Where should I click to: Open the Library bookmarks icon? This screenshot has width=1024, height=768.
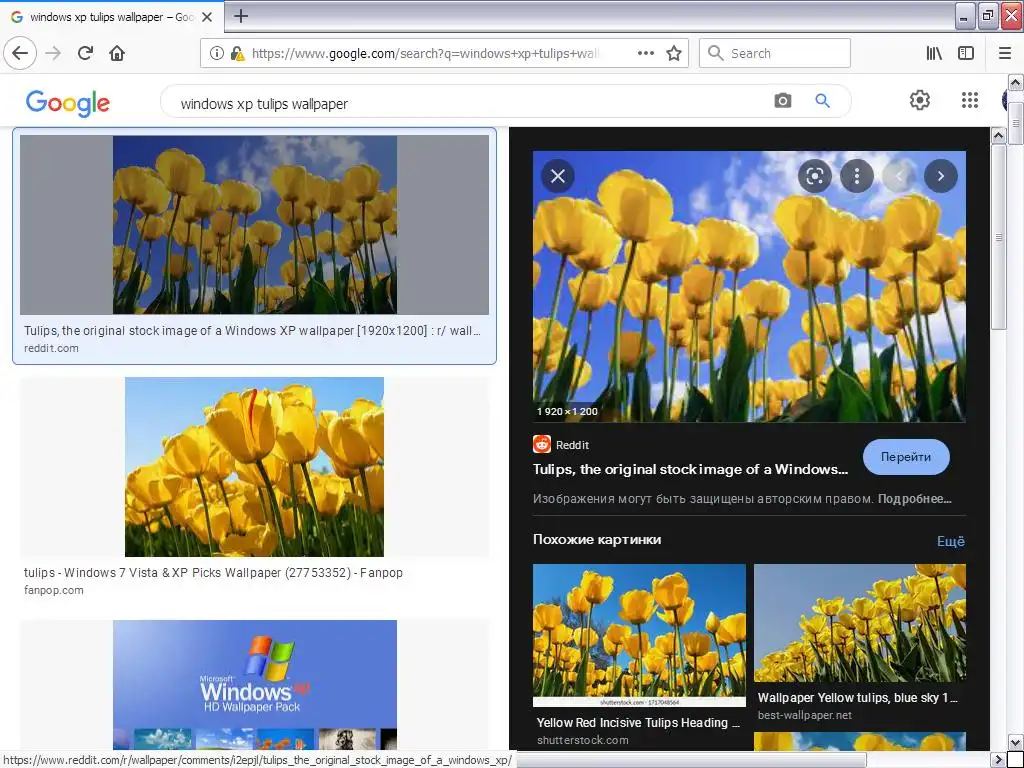pos(934,53)
